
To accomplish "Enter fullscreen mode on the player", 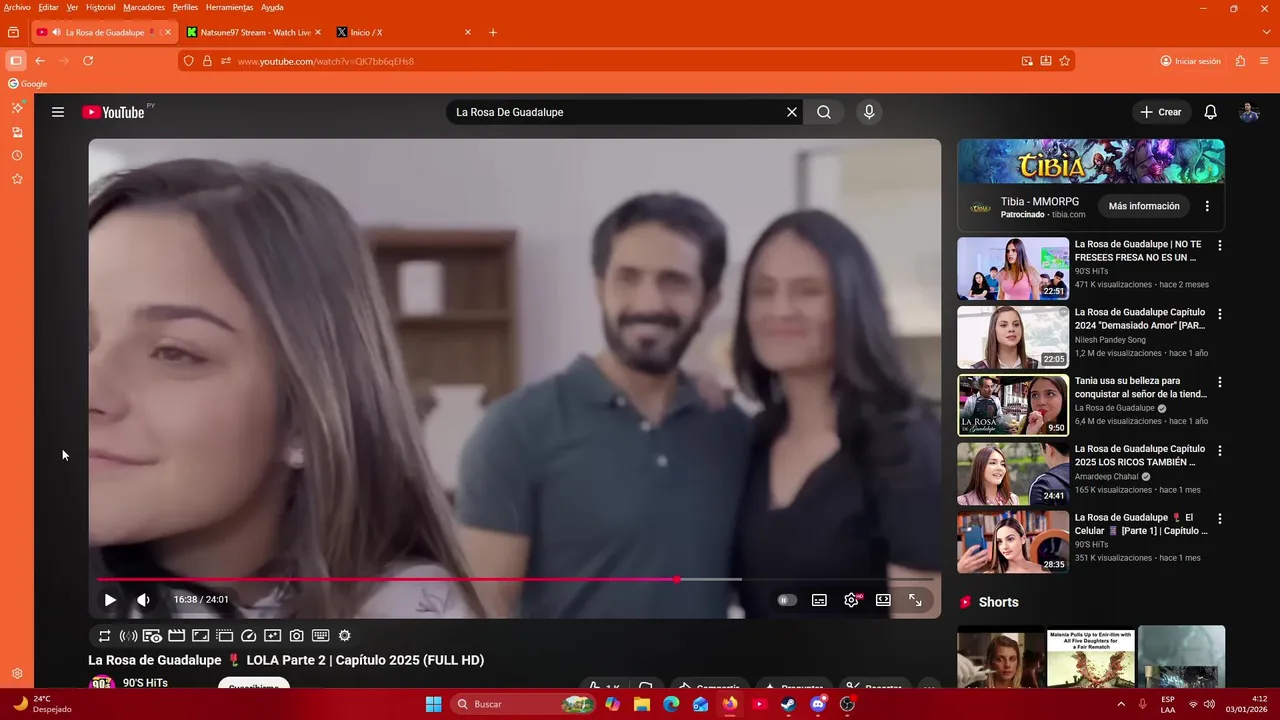I will (x=915, y=600).
